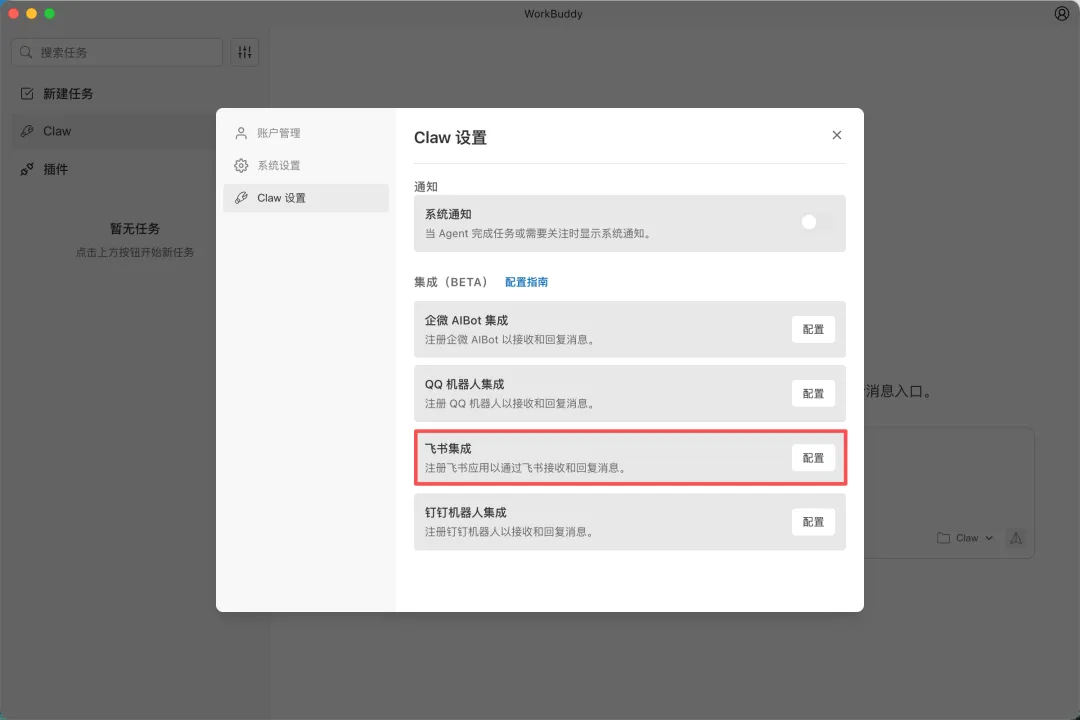Viewport: 1080px width, 720px height.
Task: Click the 搜索任务 search field
Action: click(117, 52)
